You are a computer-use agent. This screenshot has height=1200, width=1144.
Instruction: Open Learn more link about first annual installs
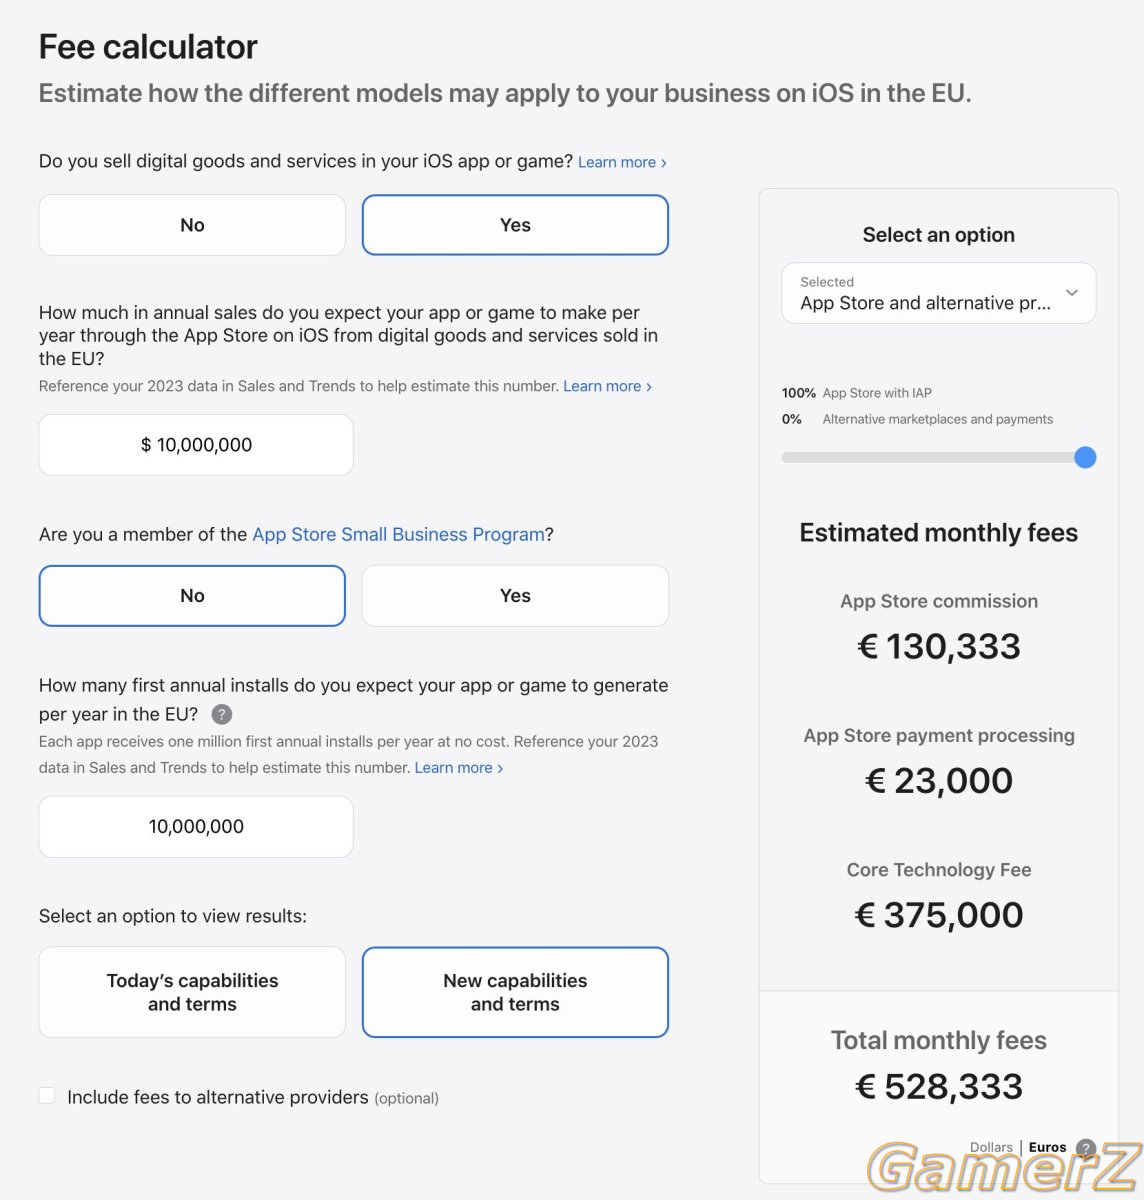pos(459,768)
